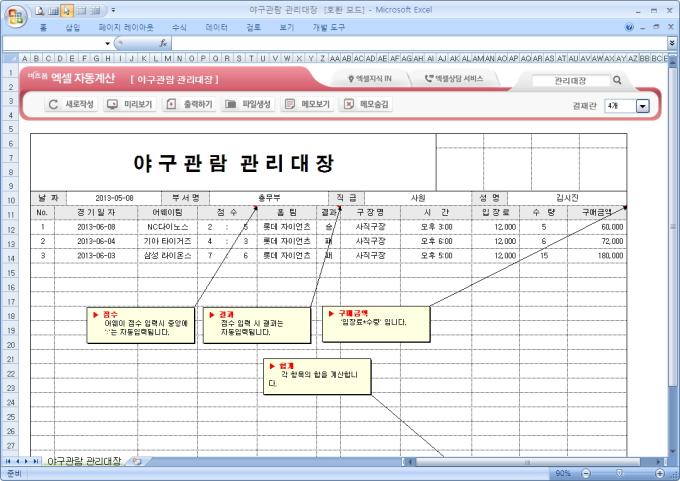Click the 90% zoom level in status bar

pyautogui.click(x=563, y=473)
